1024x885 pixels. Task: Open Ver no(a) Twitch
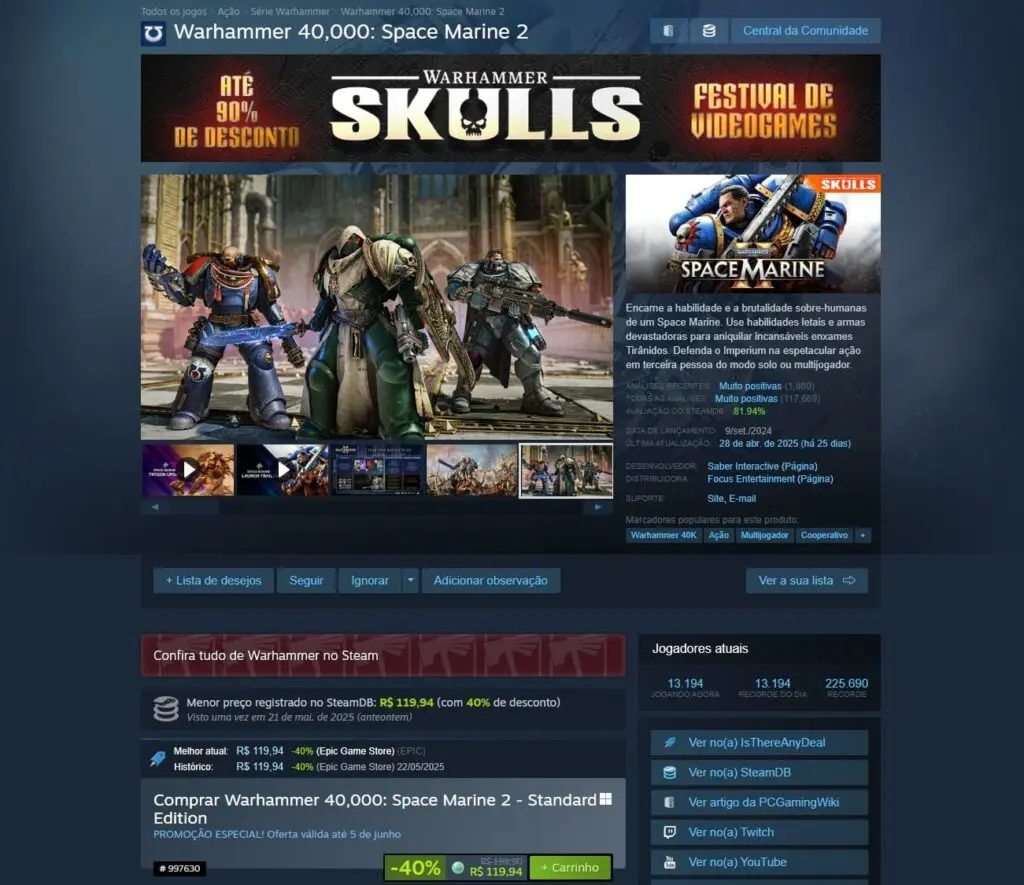[x=759, y=832]
